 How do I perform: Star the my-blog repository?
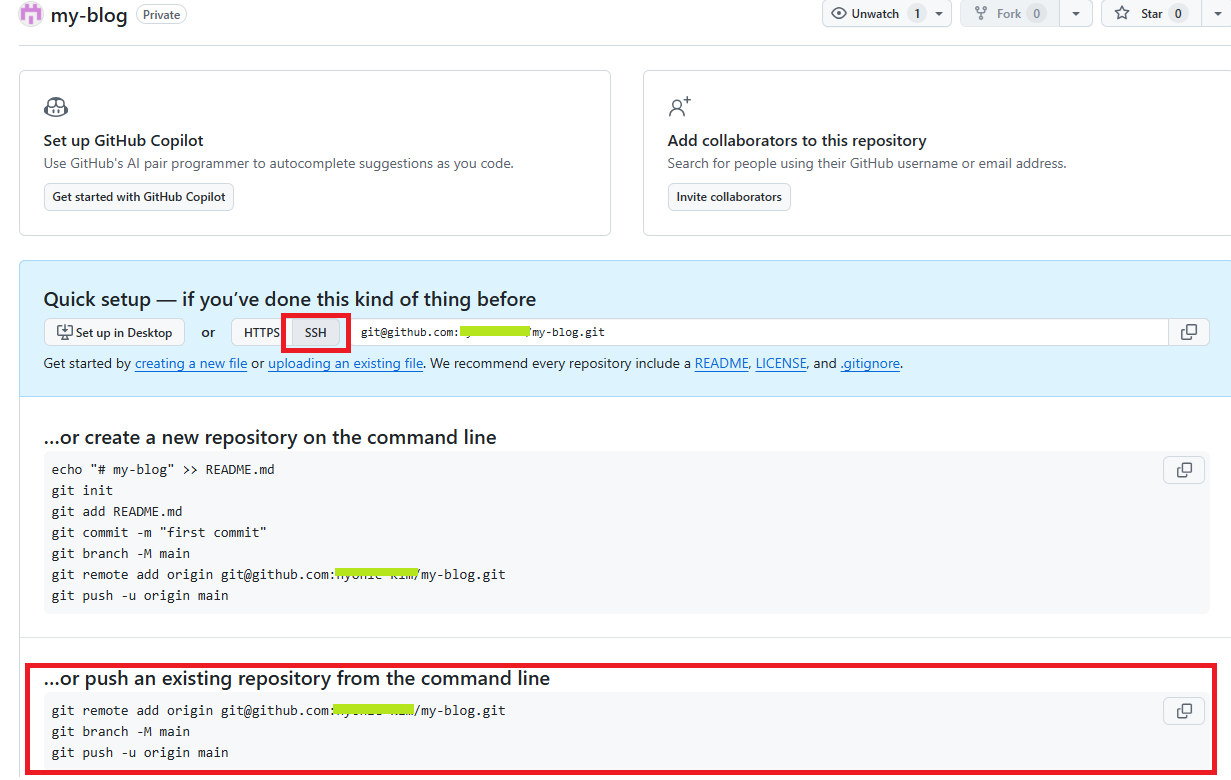[1151, 14]
